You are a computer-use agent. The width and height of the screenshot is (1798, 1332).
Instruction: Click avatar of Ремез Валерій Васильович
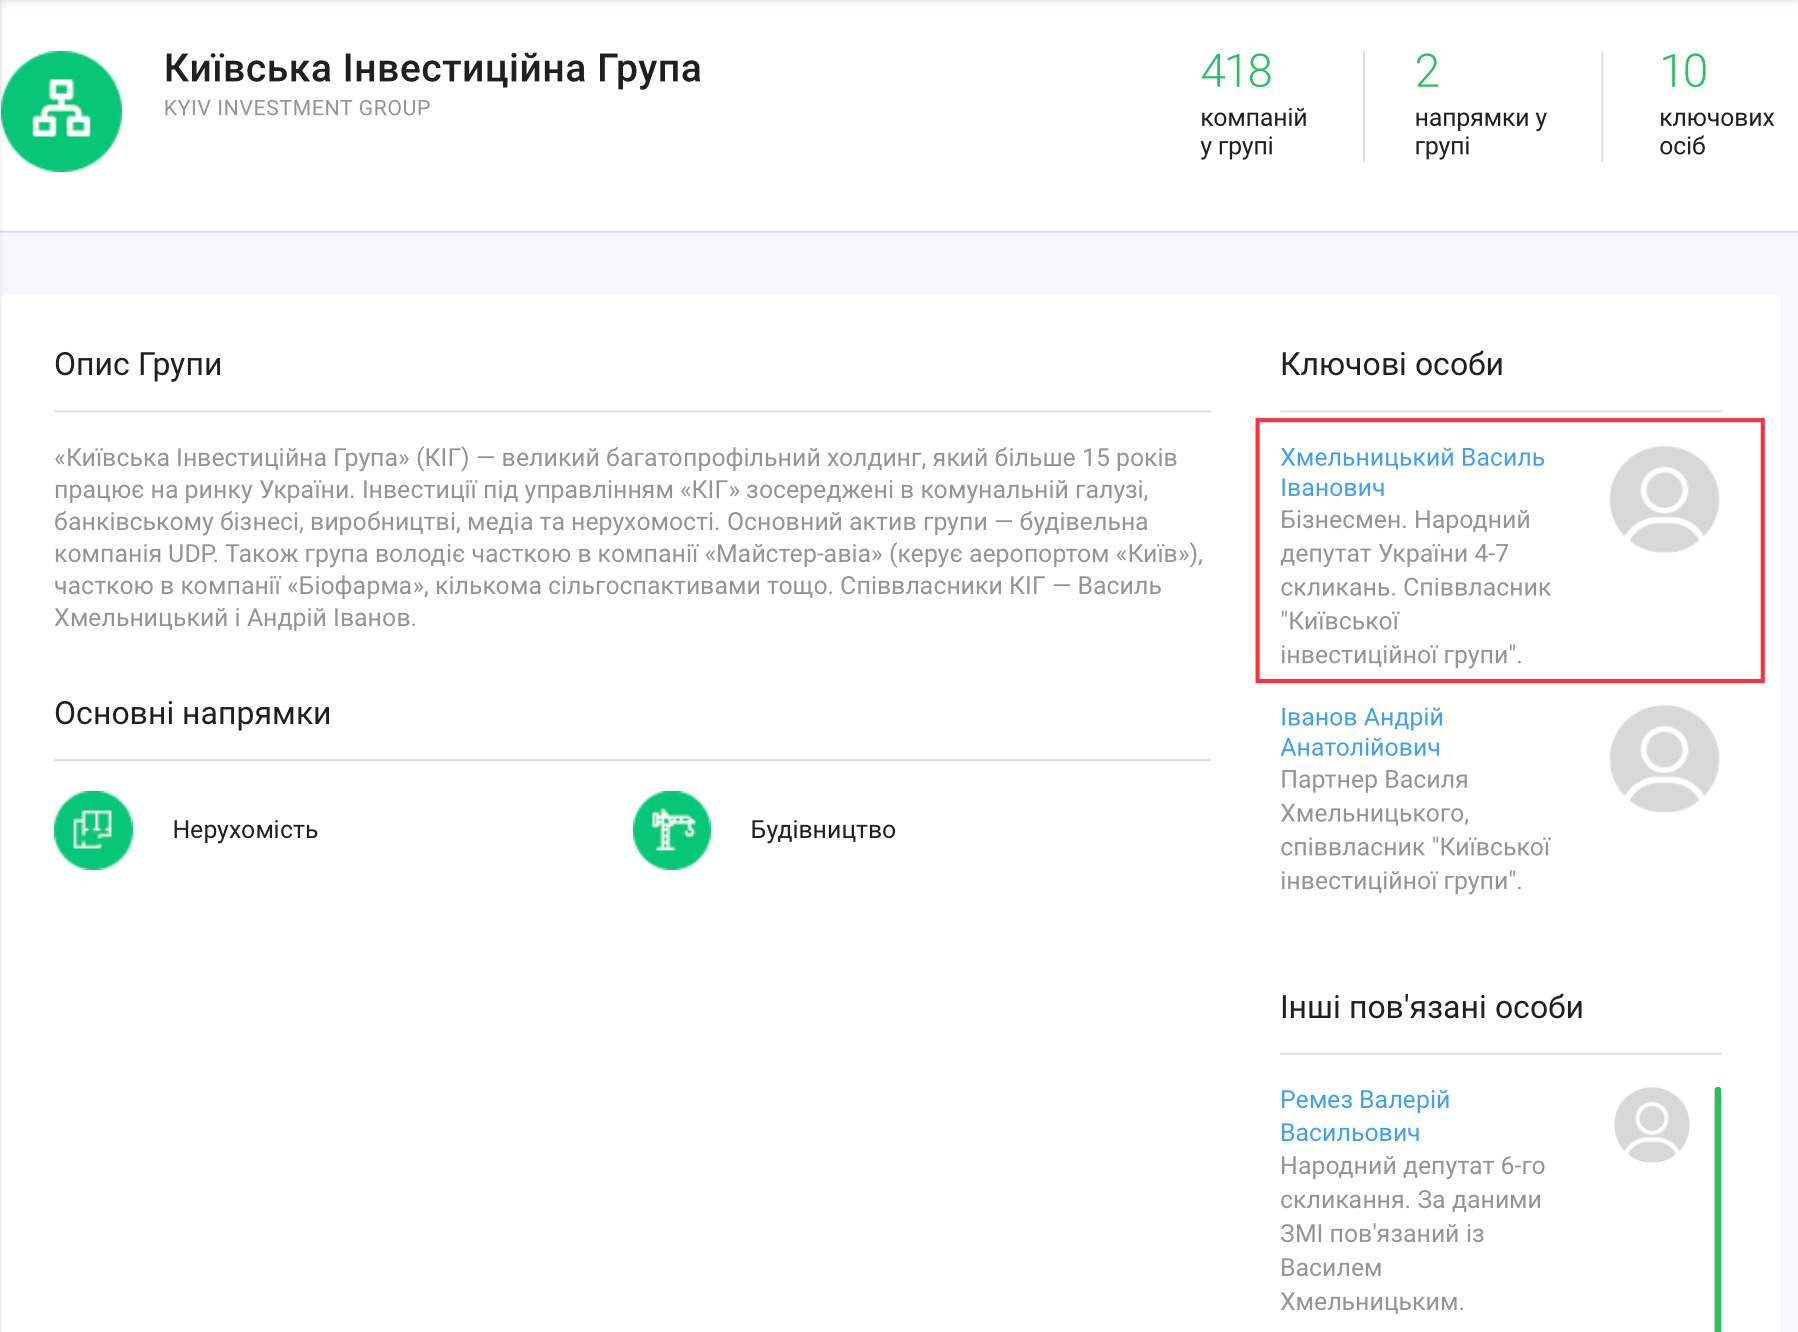click(x=1651, y=1124)
